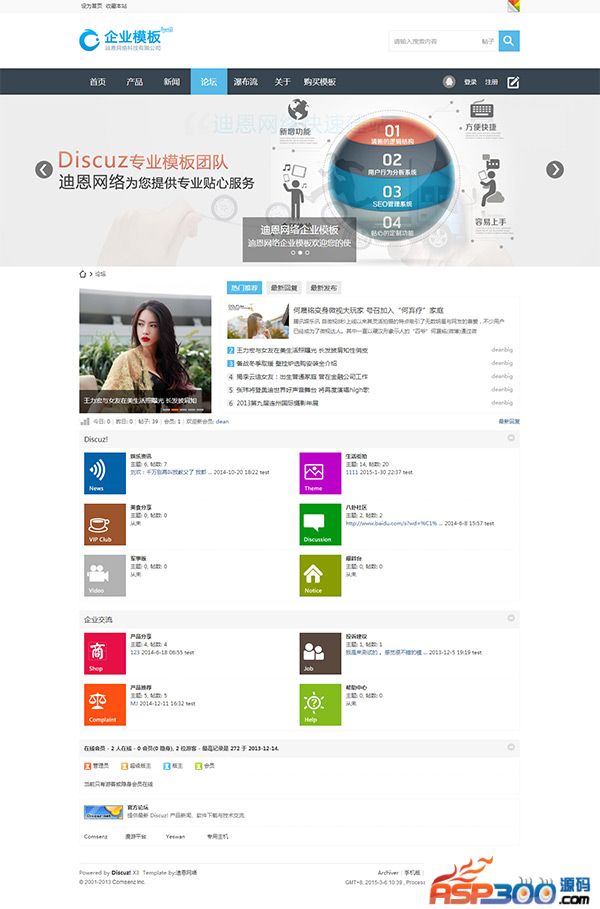Open the 2013第九届连州国际摄影年展 post
This screenshot has height=909, width=600.
click(277, 403)
